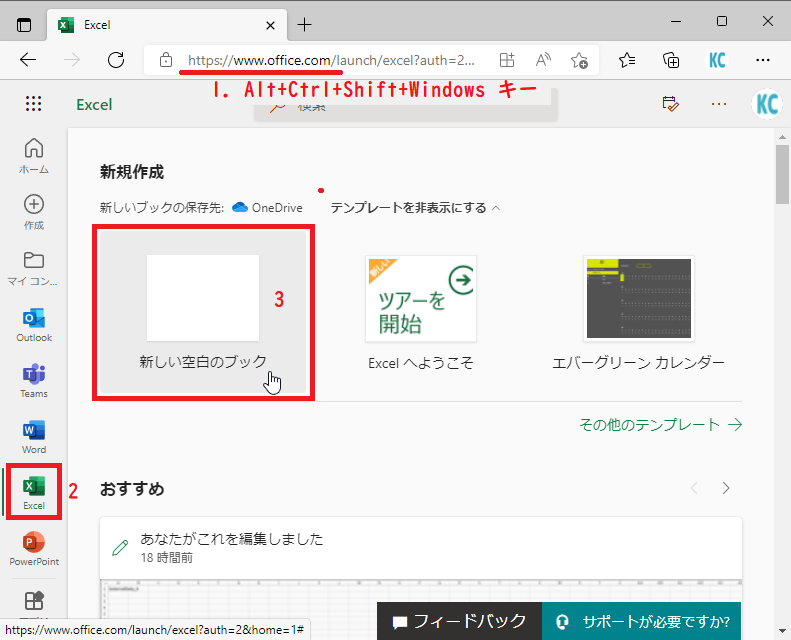Viewport: 791px width, 640px height.
Task: Launch Outlook from sidebar
Action: pyautogui.click(x=34, y=325)
